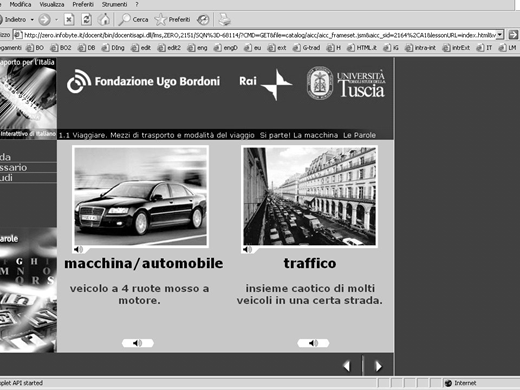Open the intra-int bookmark link
Screen dimensions: 520x390
420,48
